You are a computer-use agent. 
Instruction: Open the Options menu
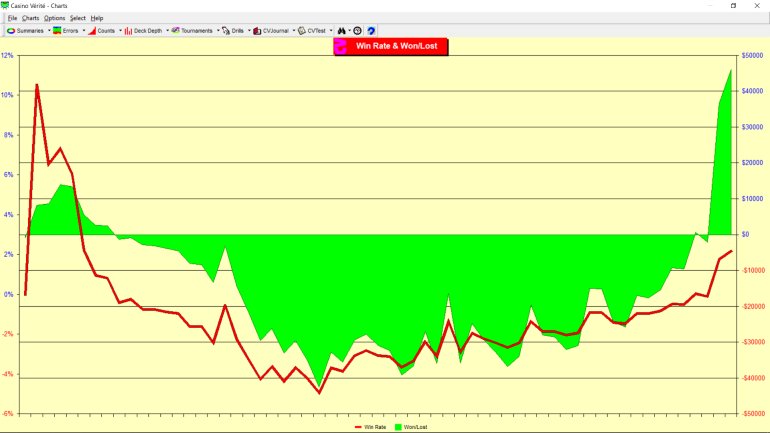[x=54, y=18]
